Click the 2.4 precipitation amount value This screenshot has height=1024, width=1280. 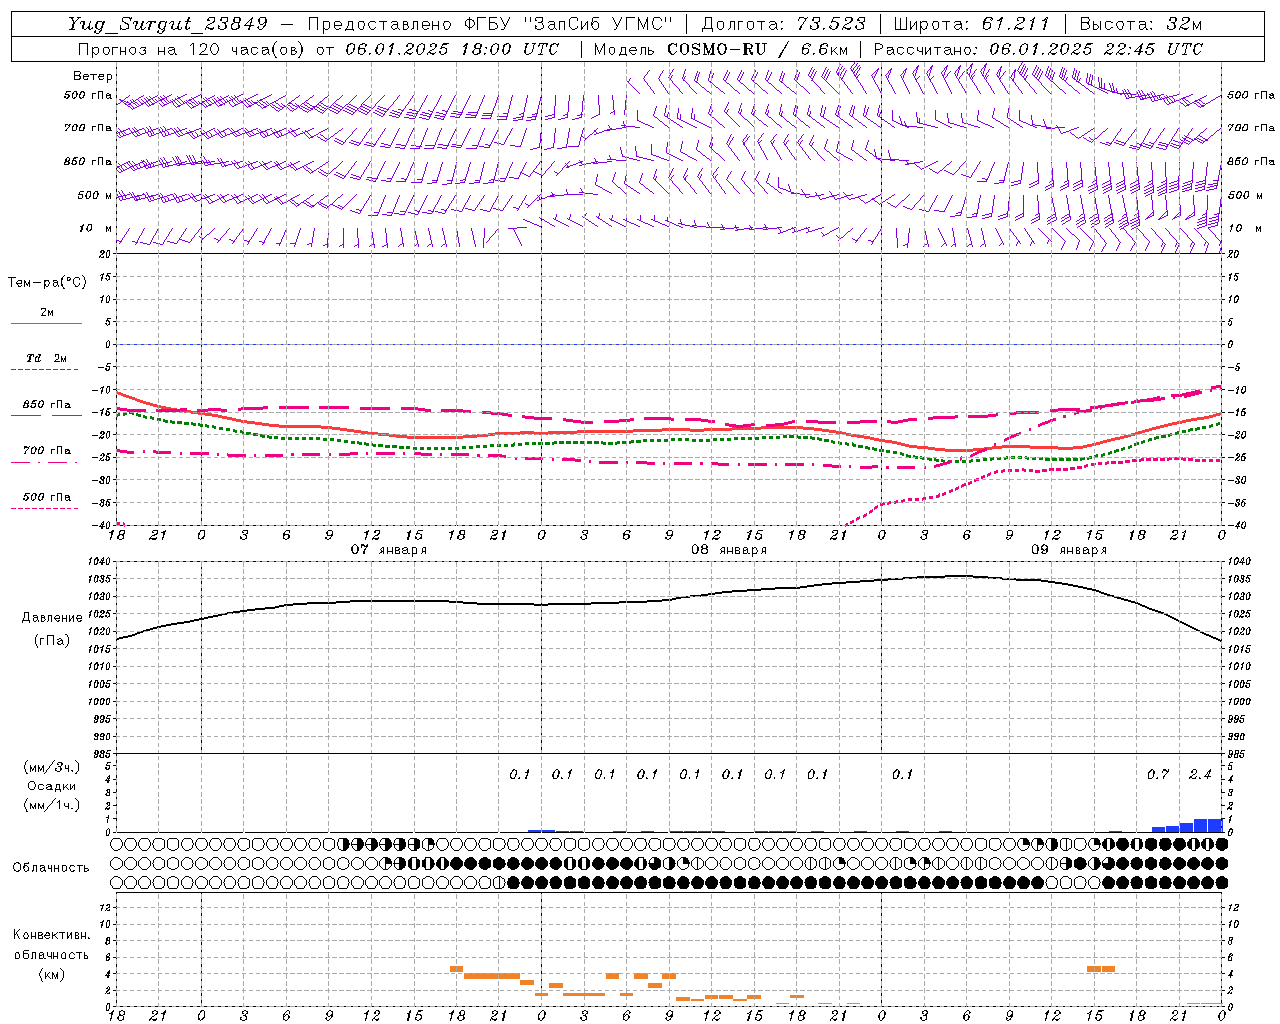1200,775
